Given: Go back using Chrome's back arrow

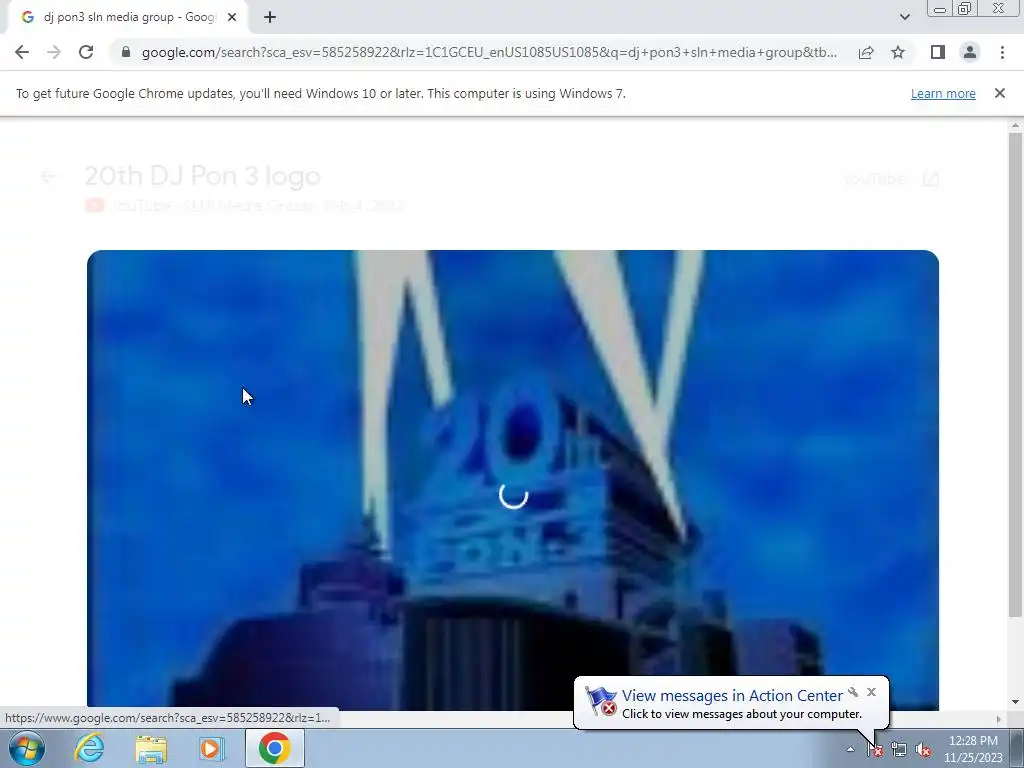Looking at the screenshot, I should coord(22,52).
